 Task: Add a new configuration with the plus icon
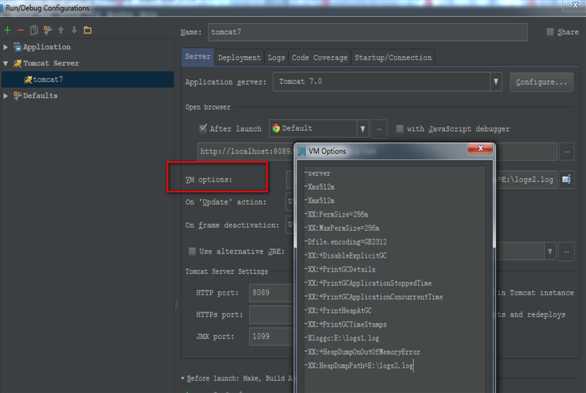coord(7,30)
